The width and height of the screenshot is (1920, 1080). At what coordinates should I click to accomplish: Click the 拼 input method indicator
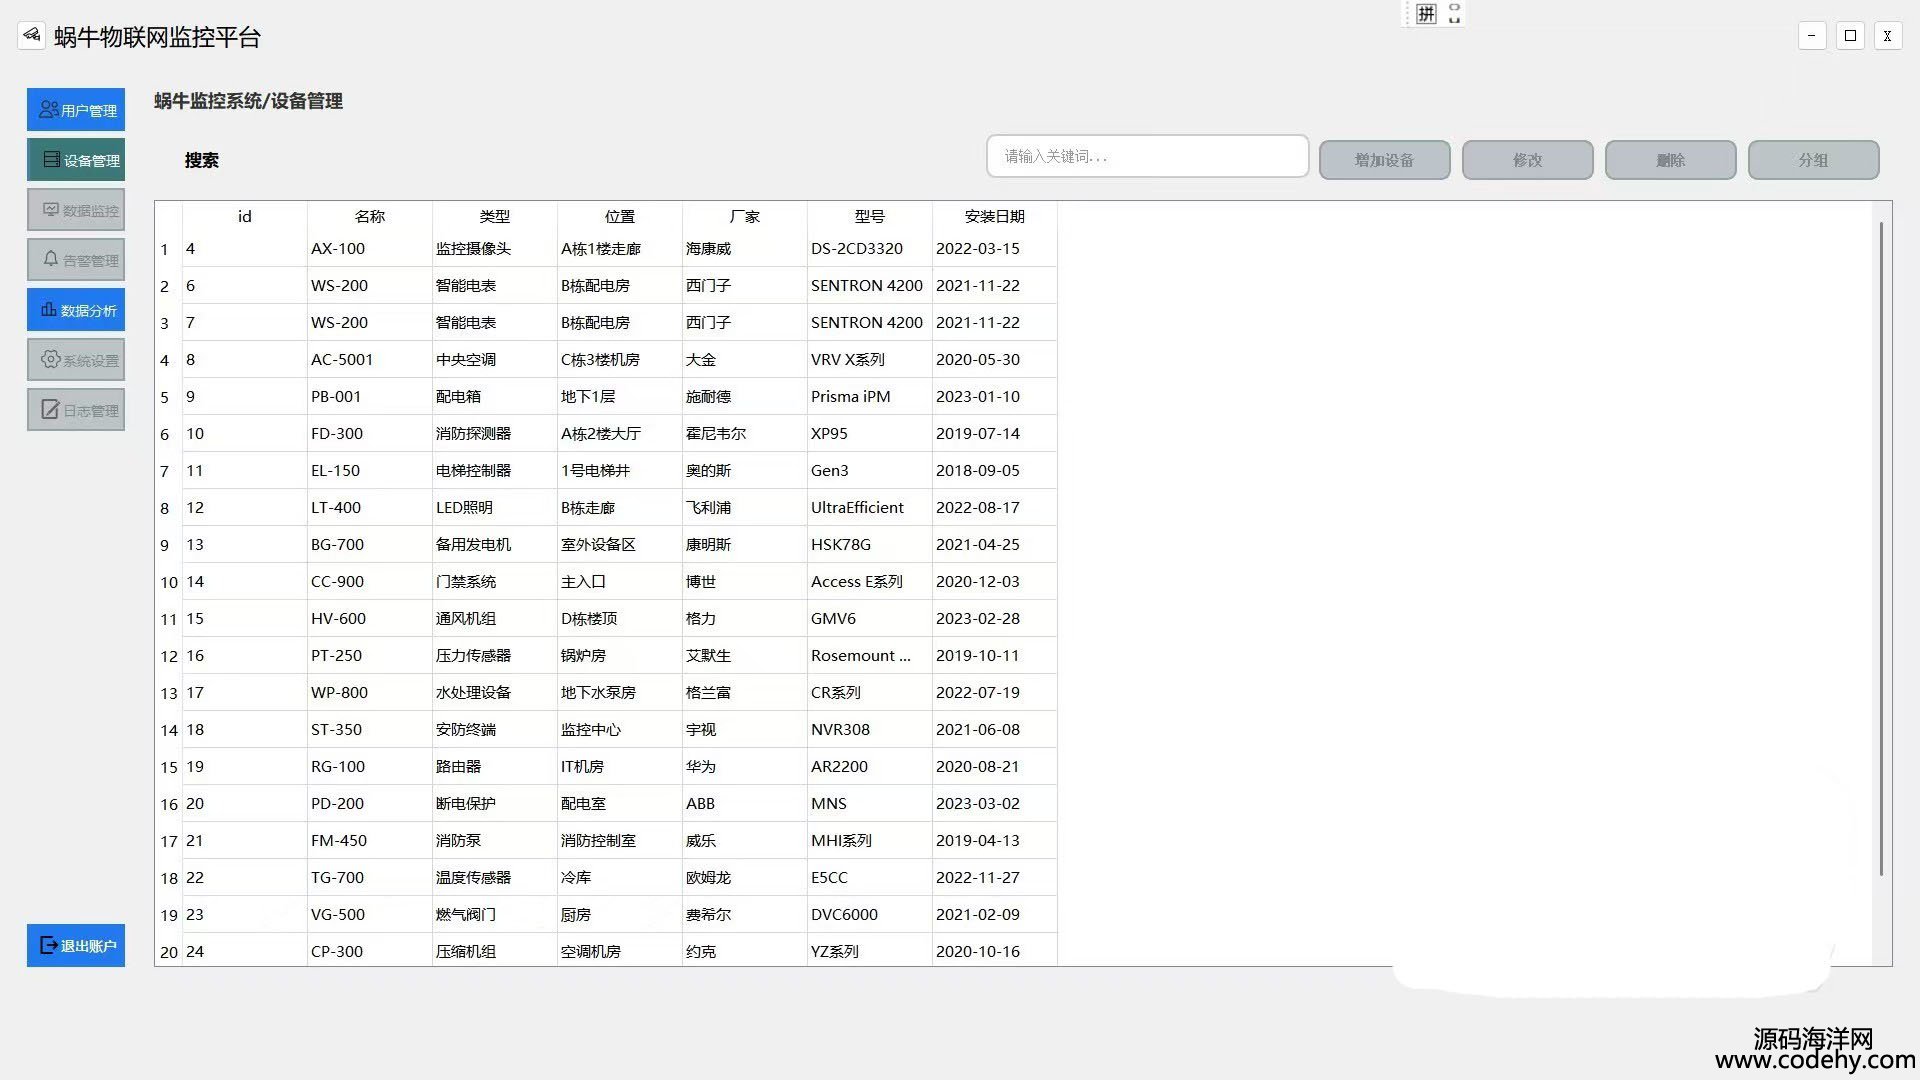[1426, 14]
